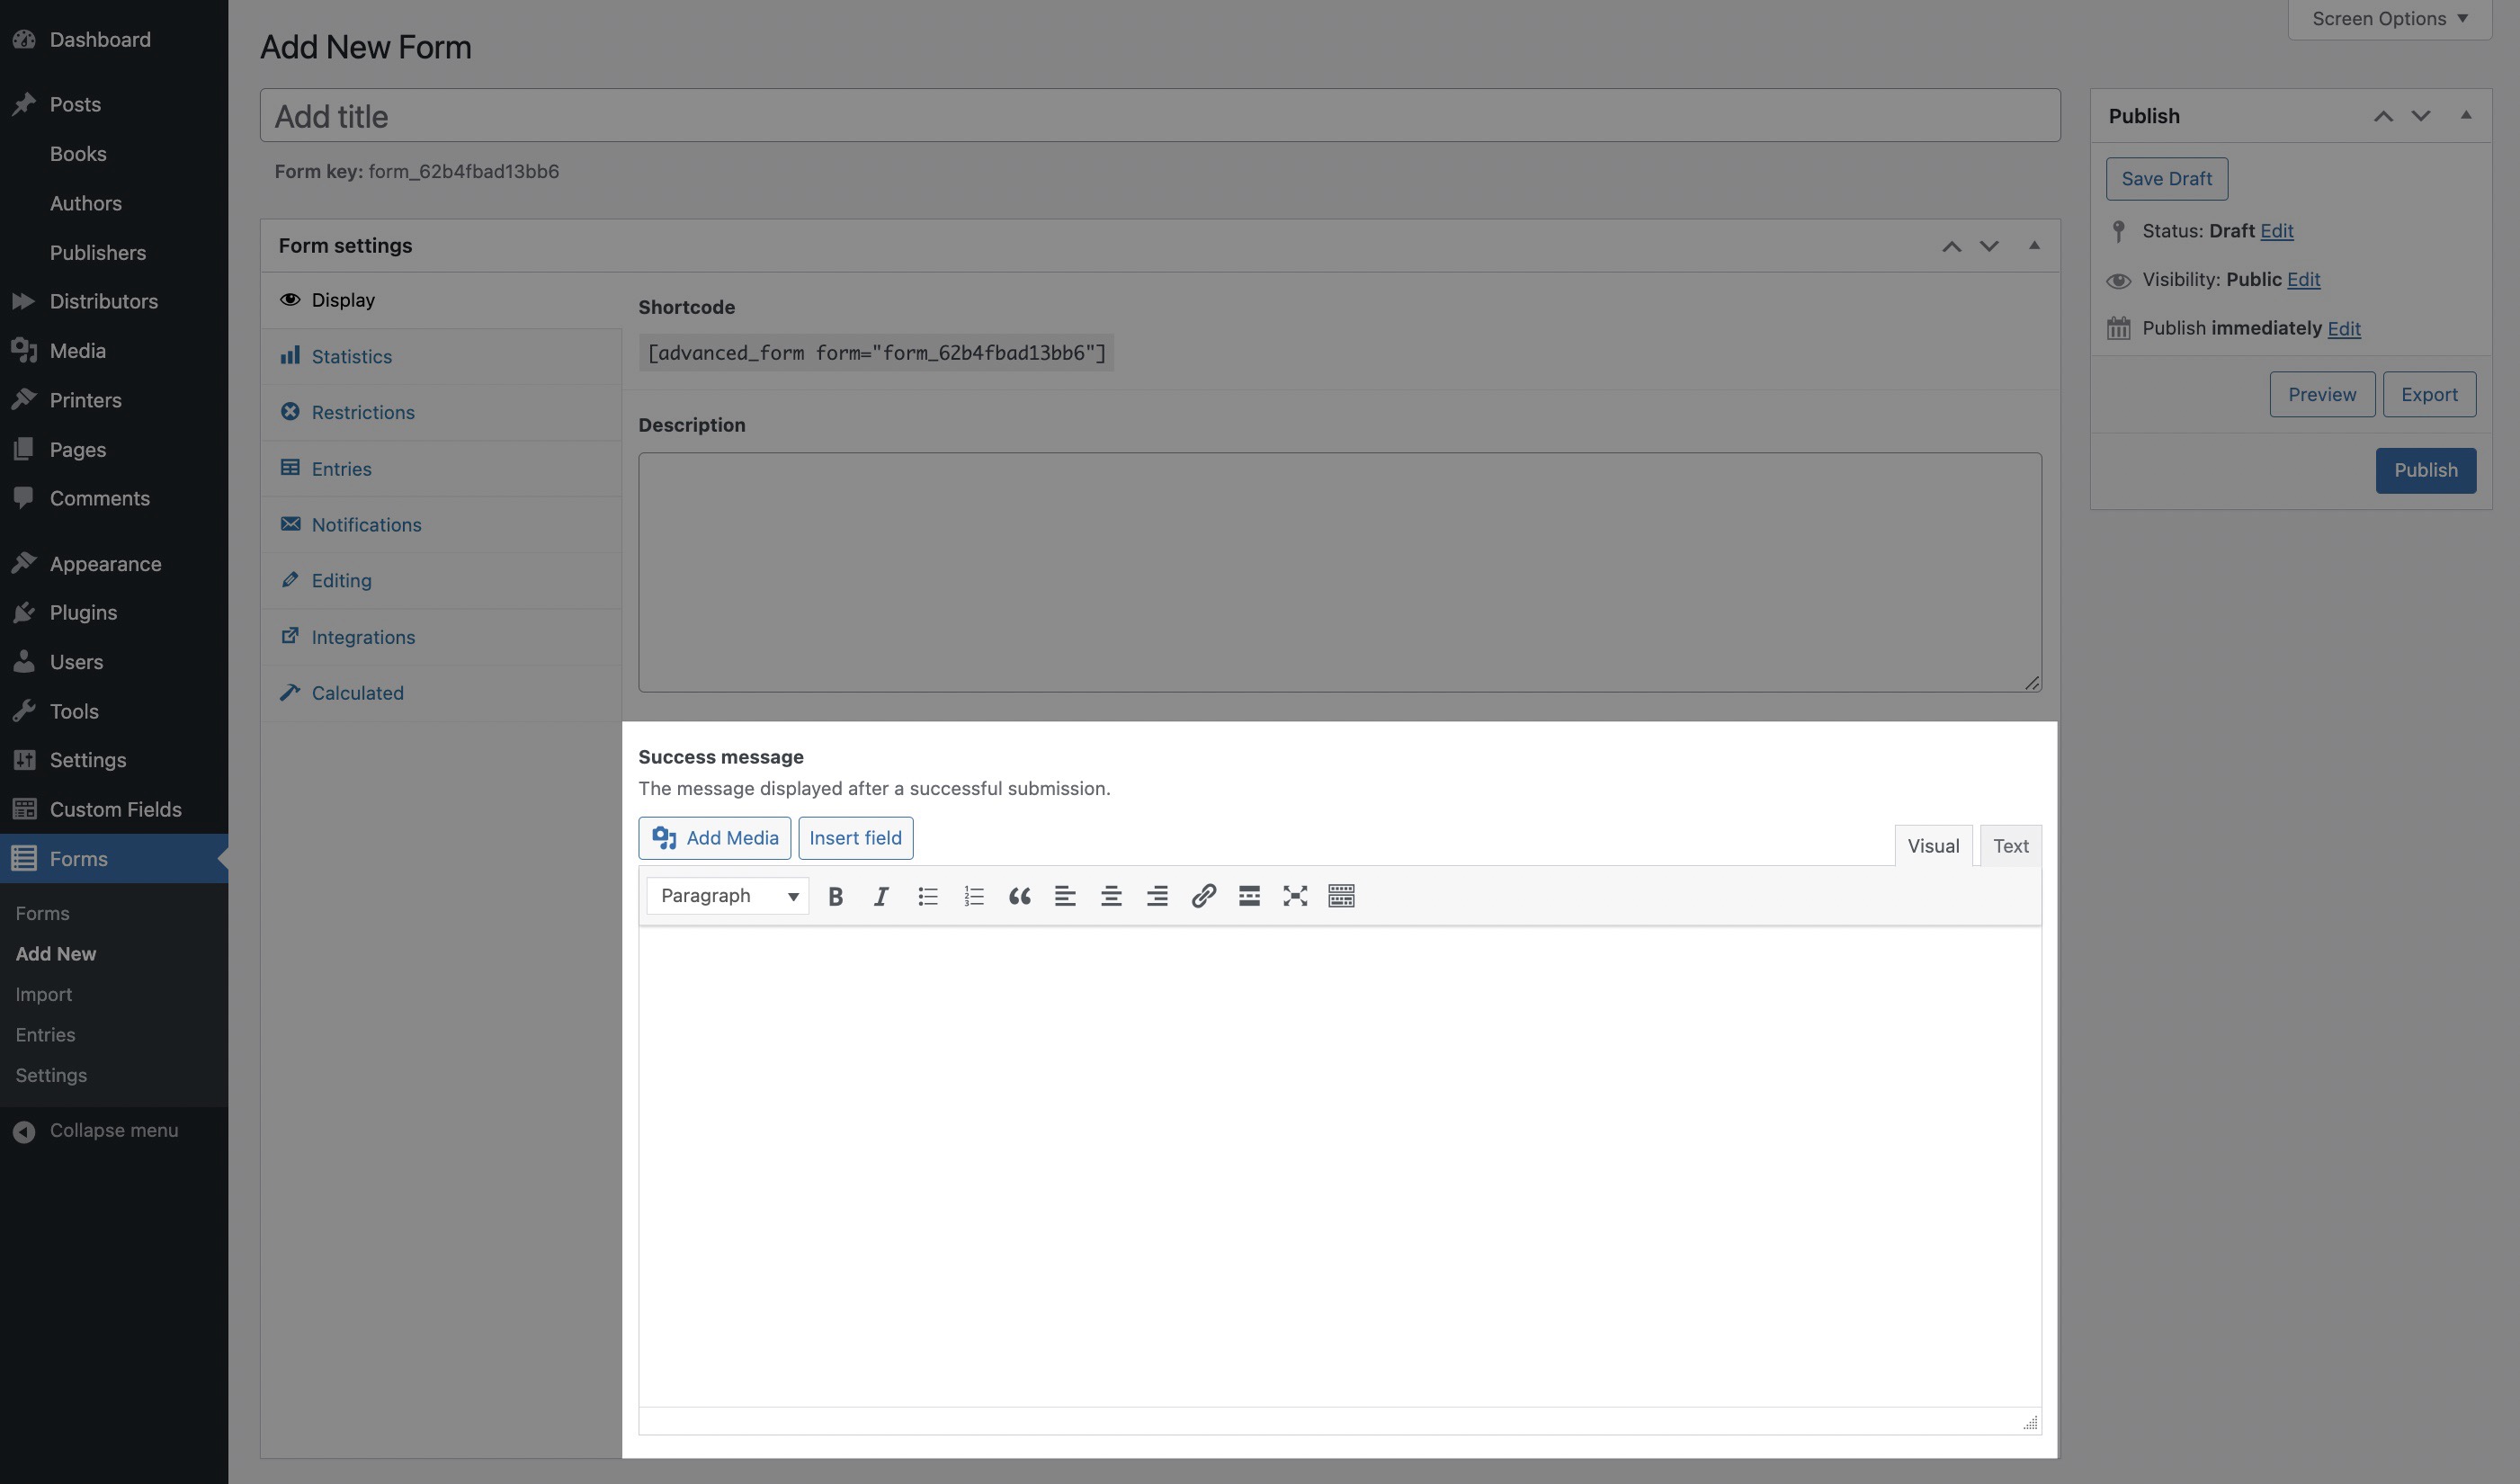Apply blockquote formatting

pos(1019,896)
